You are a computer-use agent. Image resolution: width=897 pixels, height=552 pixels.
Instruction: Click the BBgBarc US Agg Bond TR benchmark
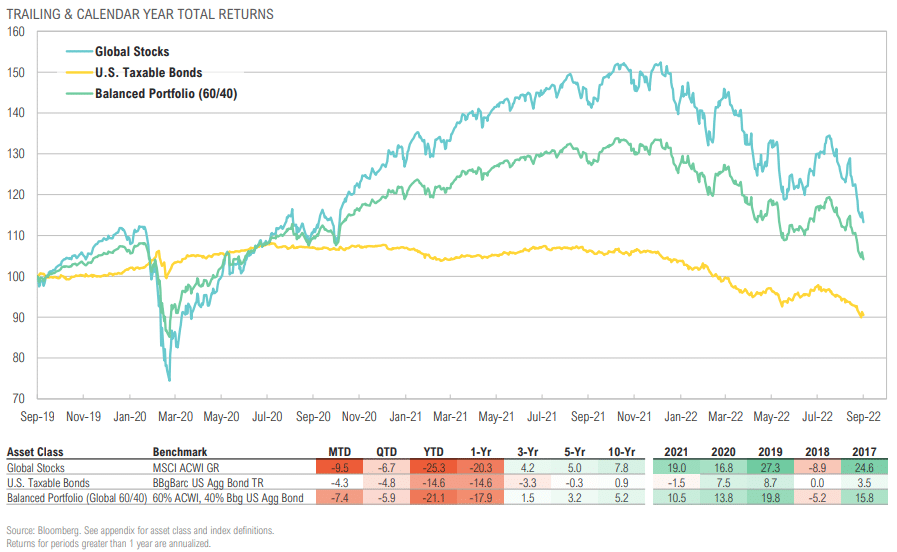pyautogui.click(x=208, y=483)
